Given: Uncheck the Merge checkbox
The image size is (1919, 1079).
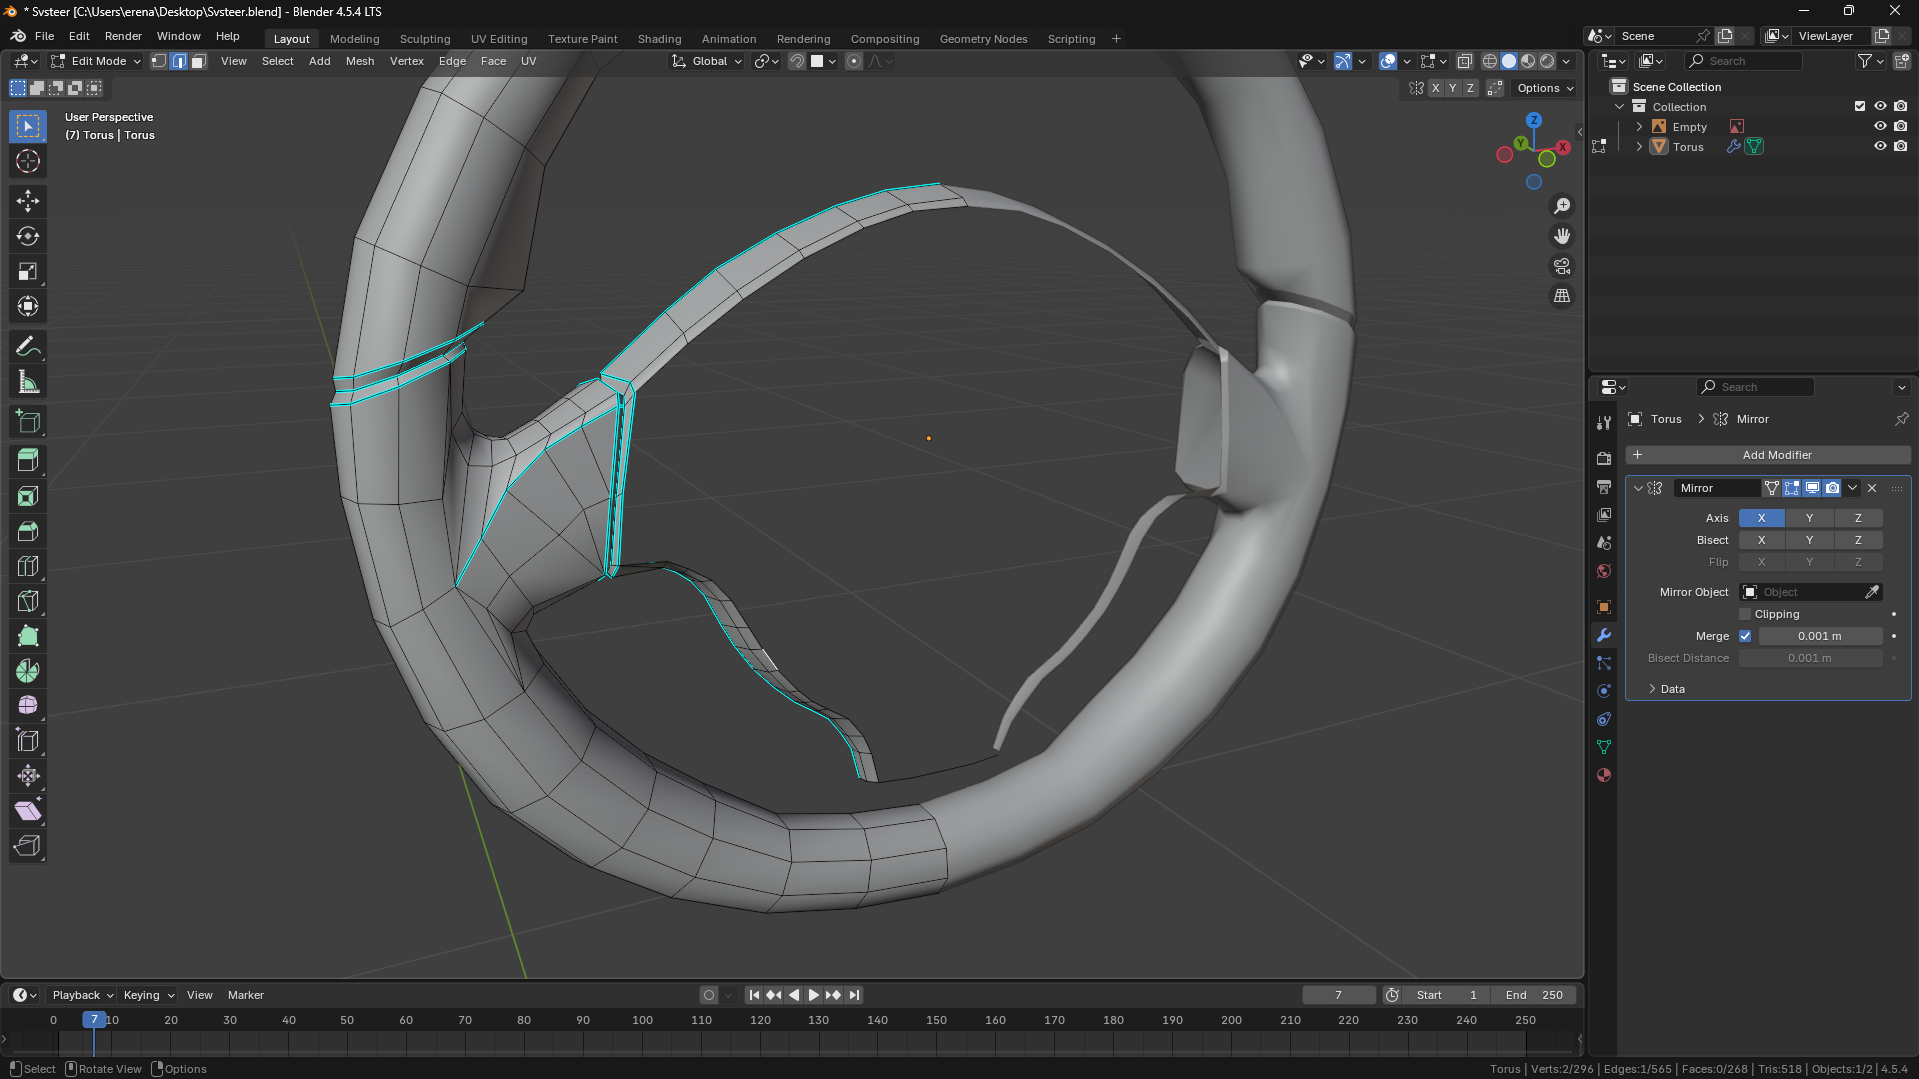Looking at the screenshot, I should [x=1745, y=636].
